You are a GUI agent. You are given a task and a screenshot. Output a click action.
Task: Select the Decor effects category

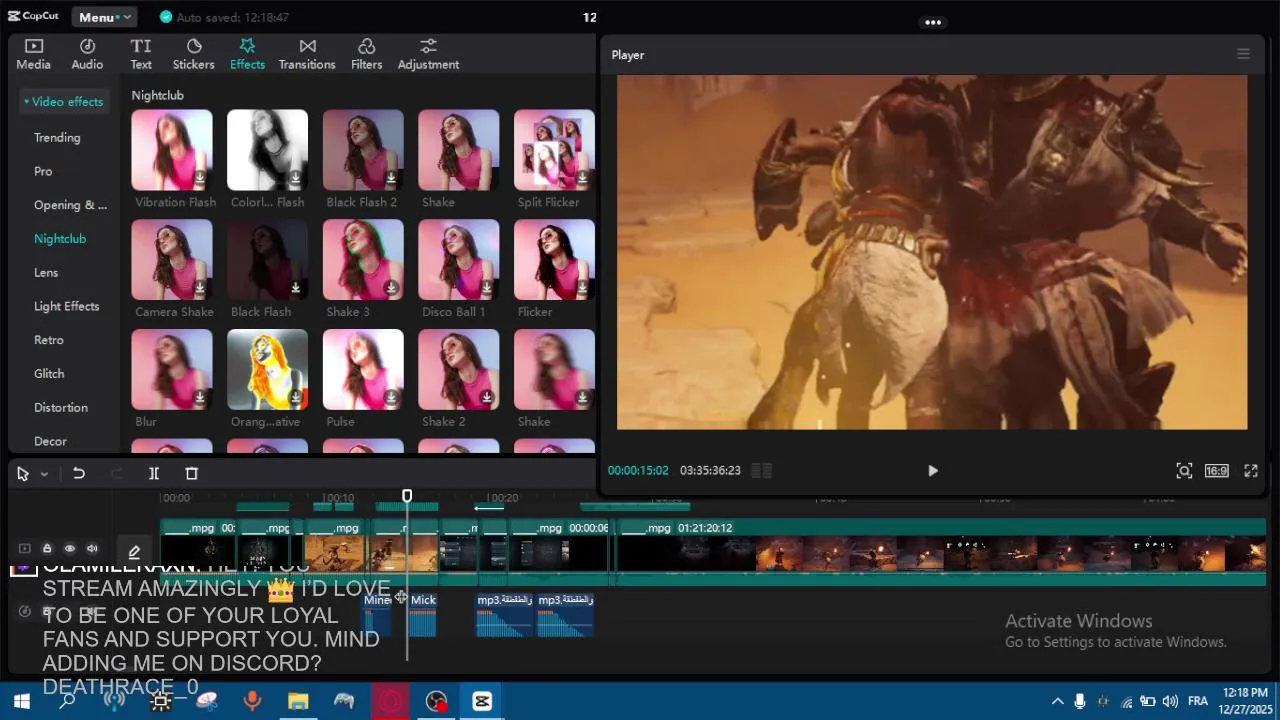[x=50, y=442]
